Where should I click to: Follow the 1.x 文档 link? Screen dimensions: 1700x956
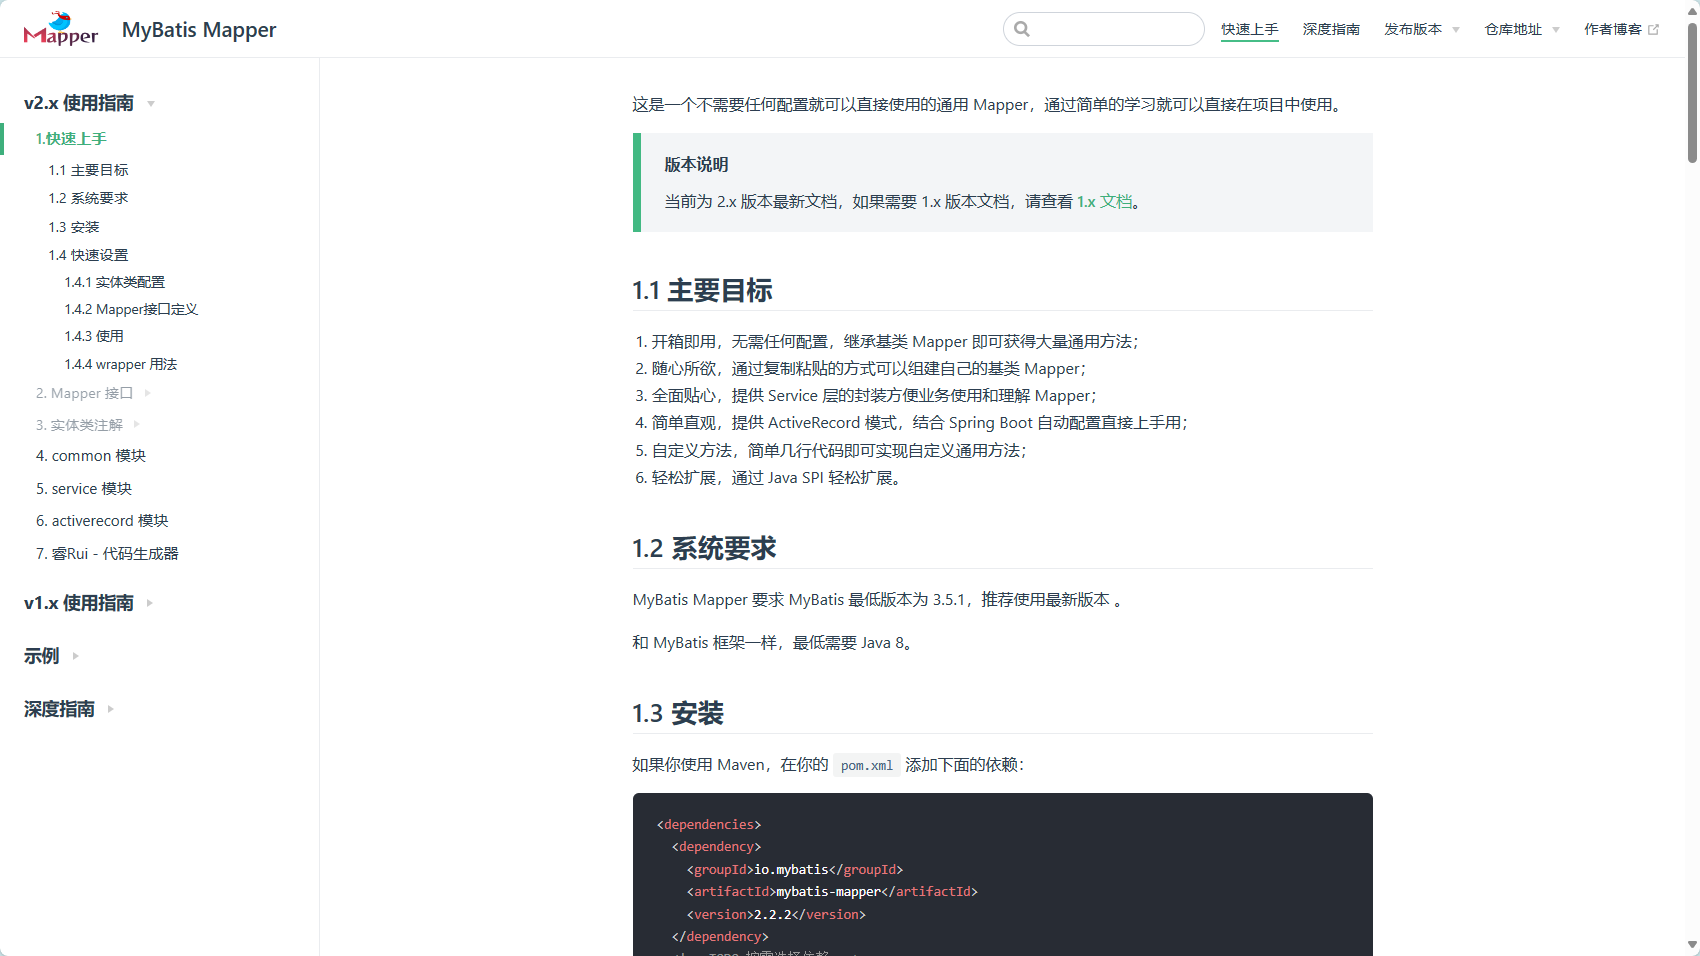pyautogui.click(x=1104, y=202)
